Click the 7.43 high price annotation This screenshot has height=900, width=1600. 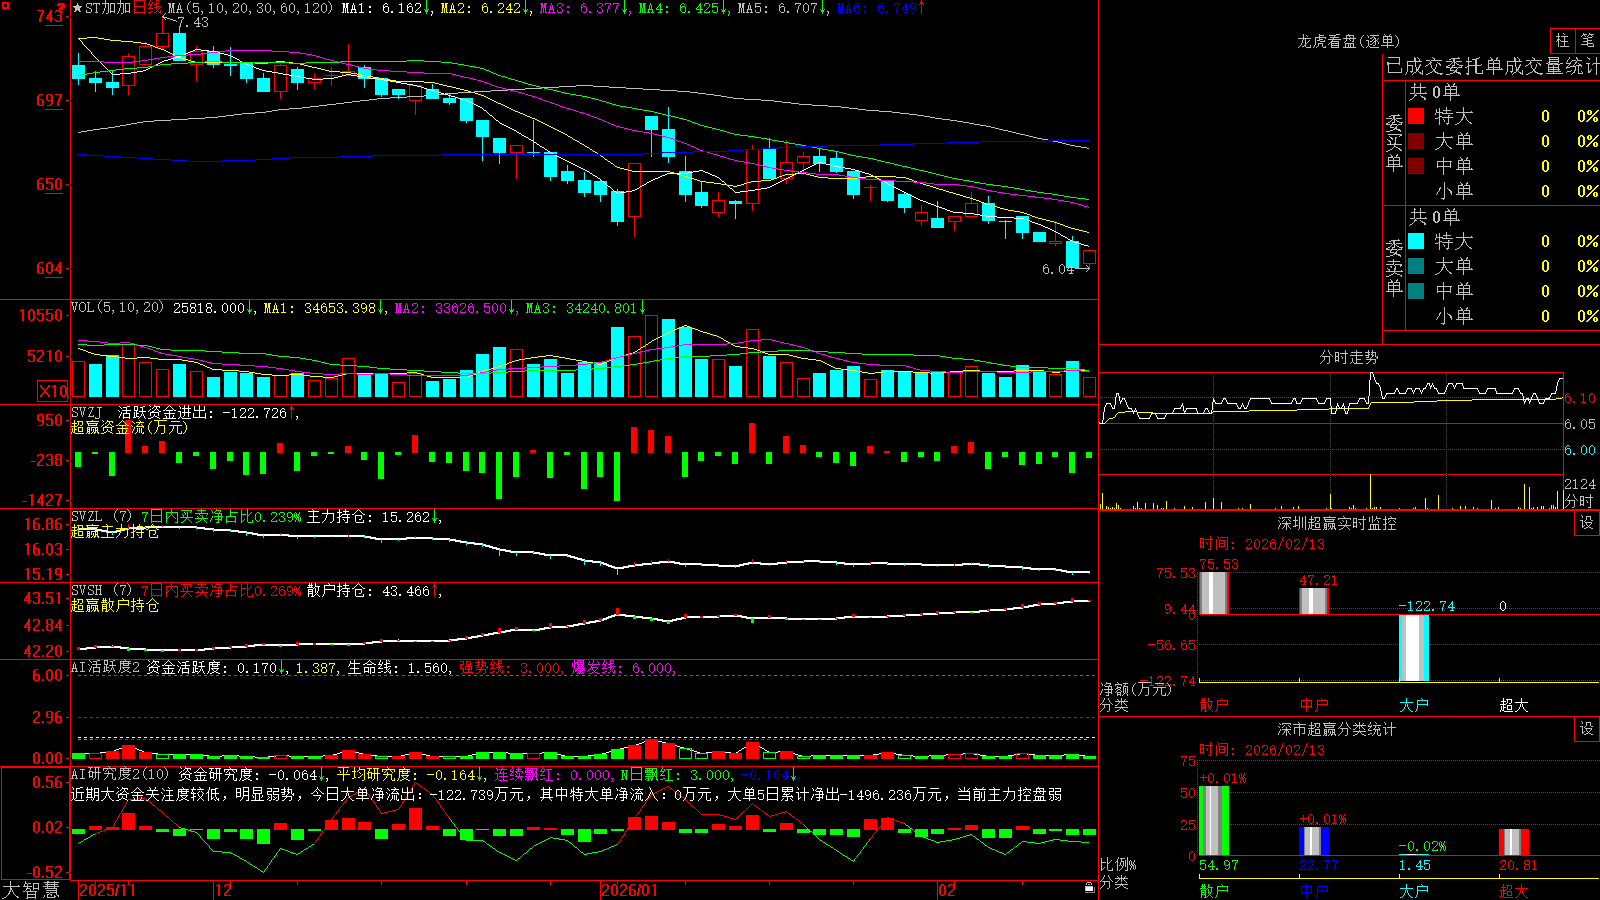[x=193, y=22]
